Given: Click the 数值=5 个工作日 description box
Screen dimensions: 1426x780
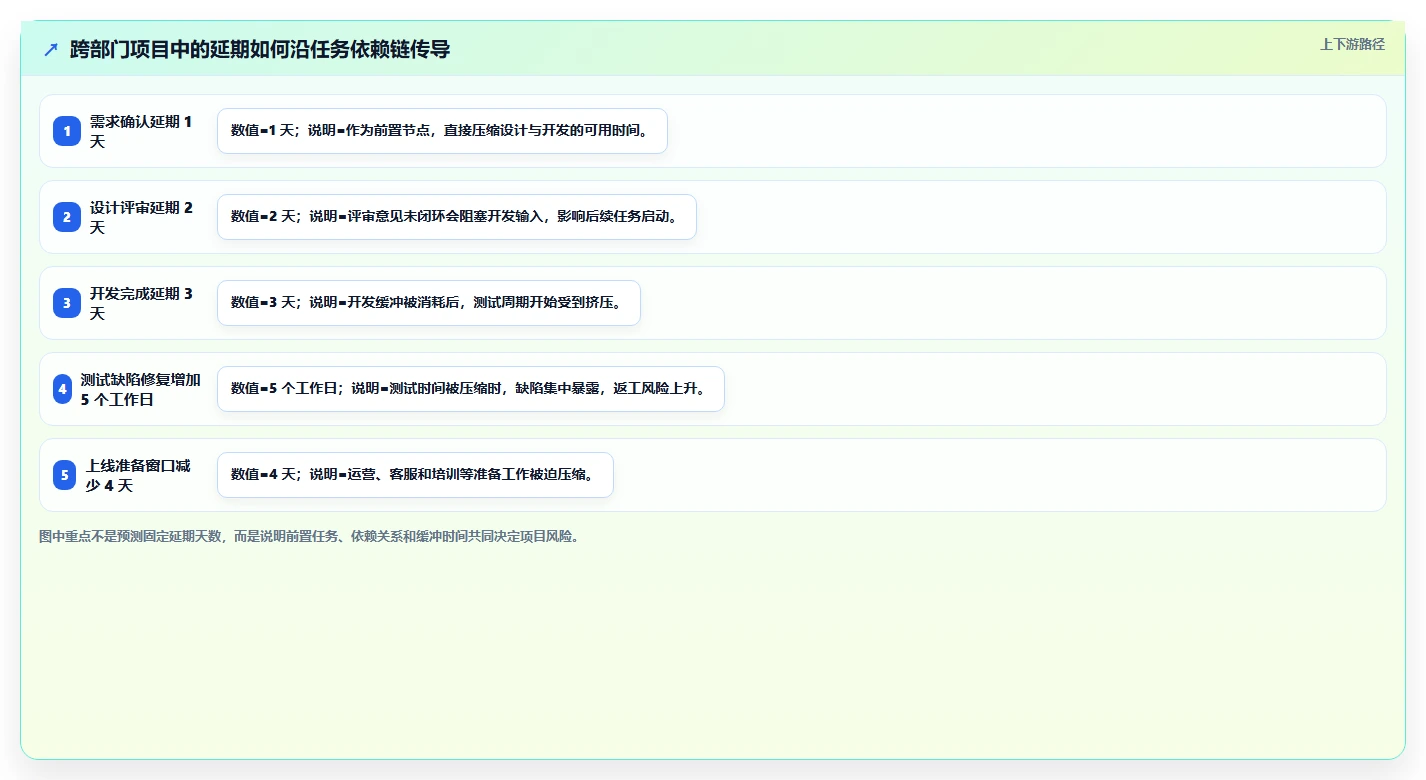Looking at the screenshot, I should [470, 389].
